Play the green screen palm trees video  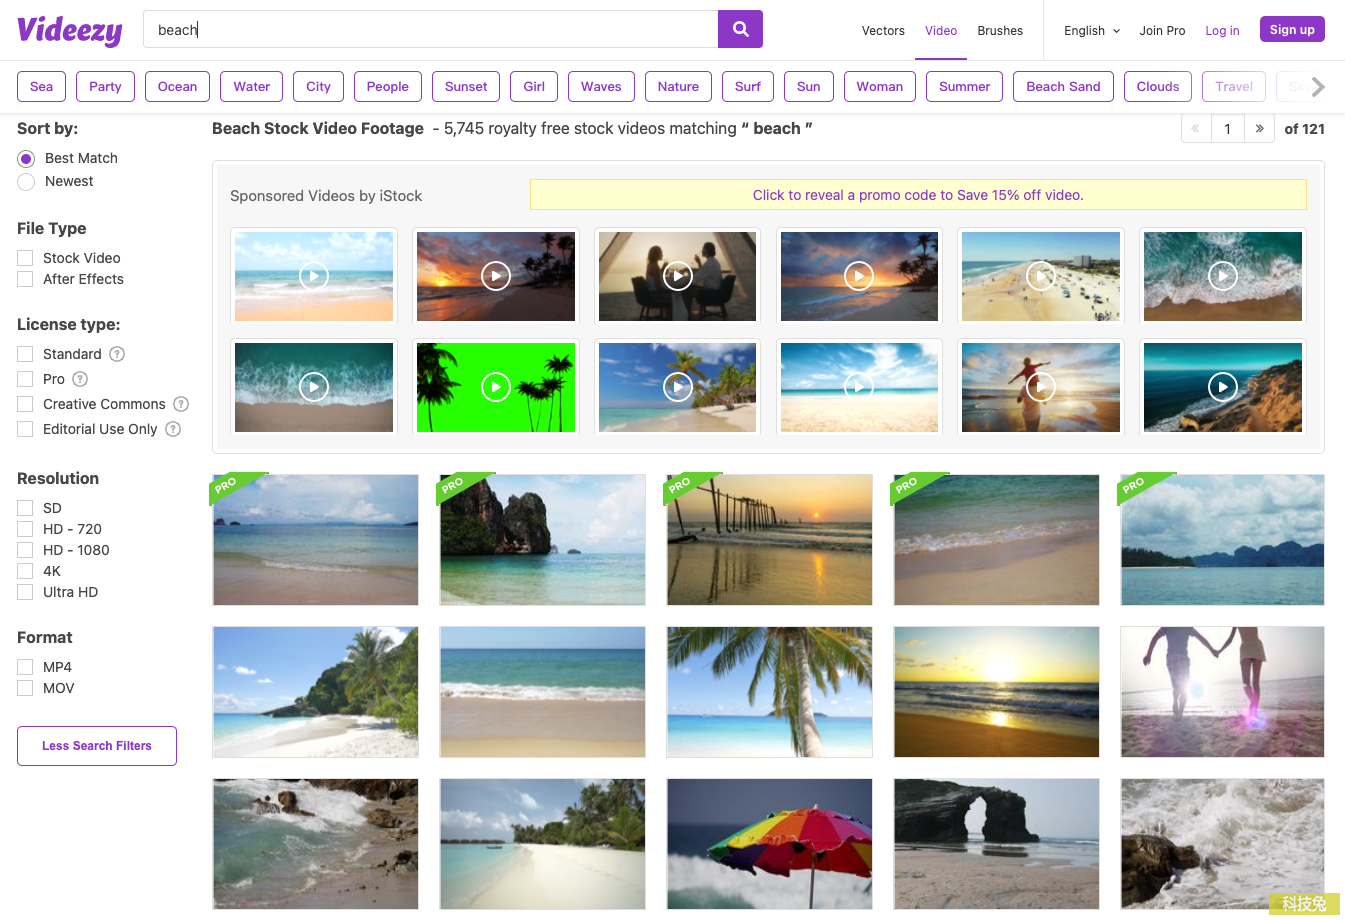coord(496,387)
